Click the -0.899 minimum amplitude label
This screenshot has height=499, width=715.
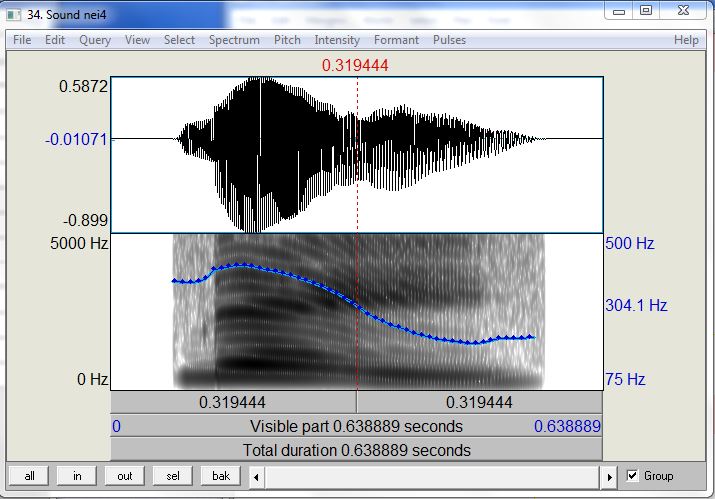pyautogui.click(x=85, y=220)
